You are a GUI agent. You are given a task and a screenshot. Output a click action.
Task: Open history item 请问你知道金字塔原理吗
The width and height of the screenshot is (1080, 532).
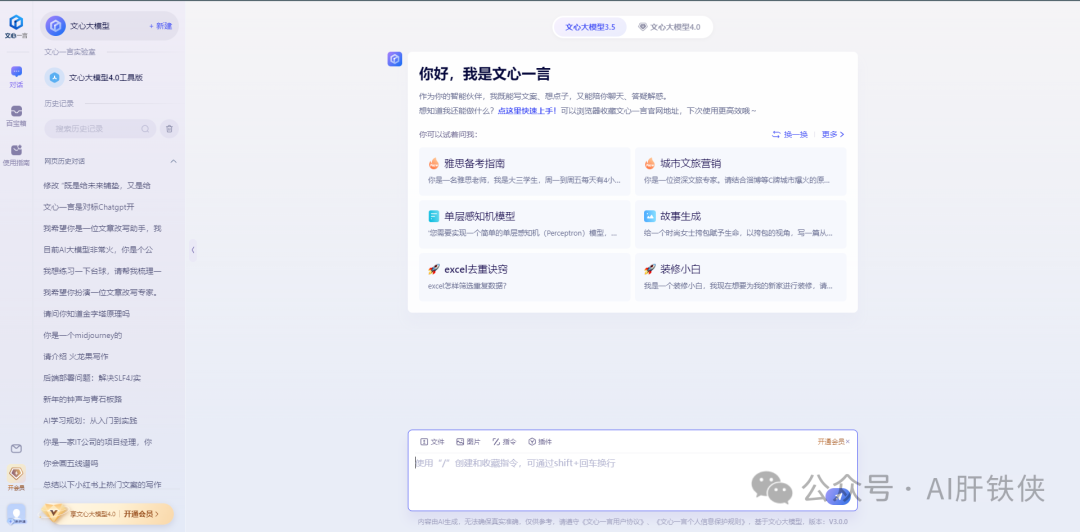86,314
